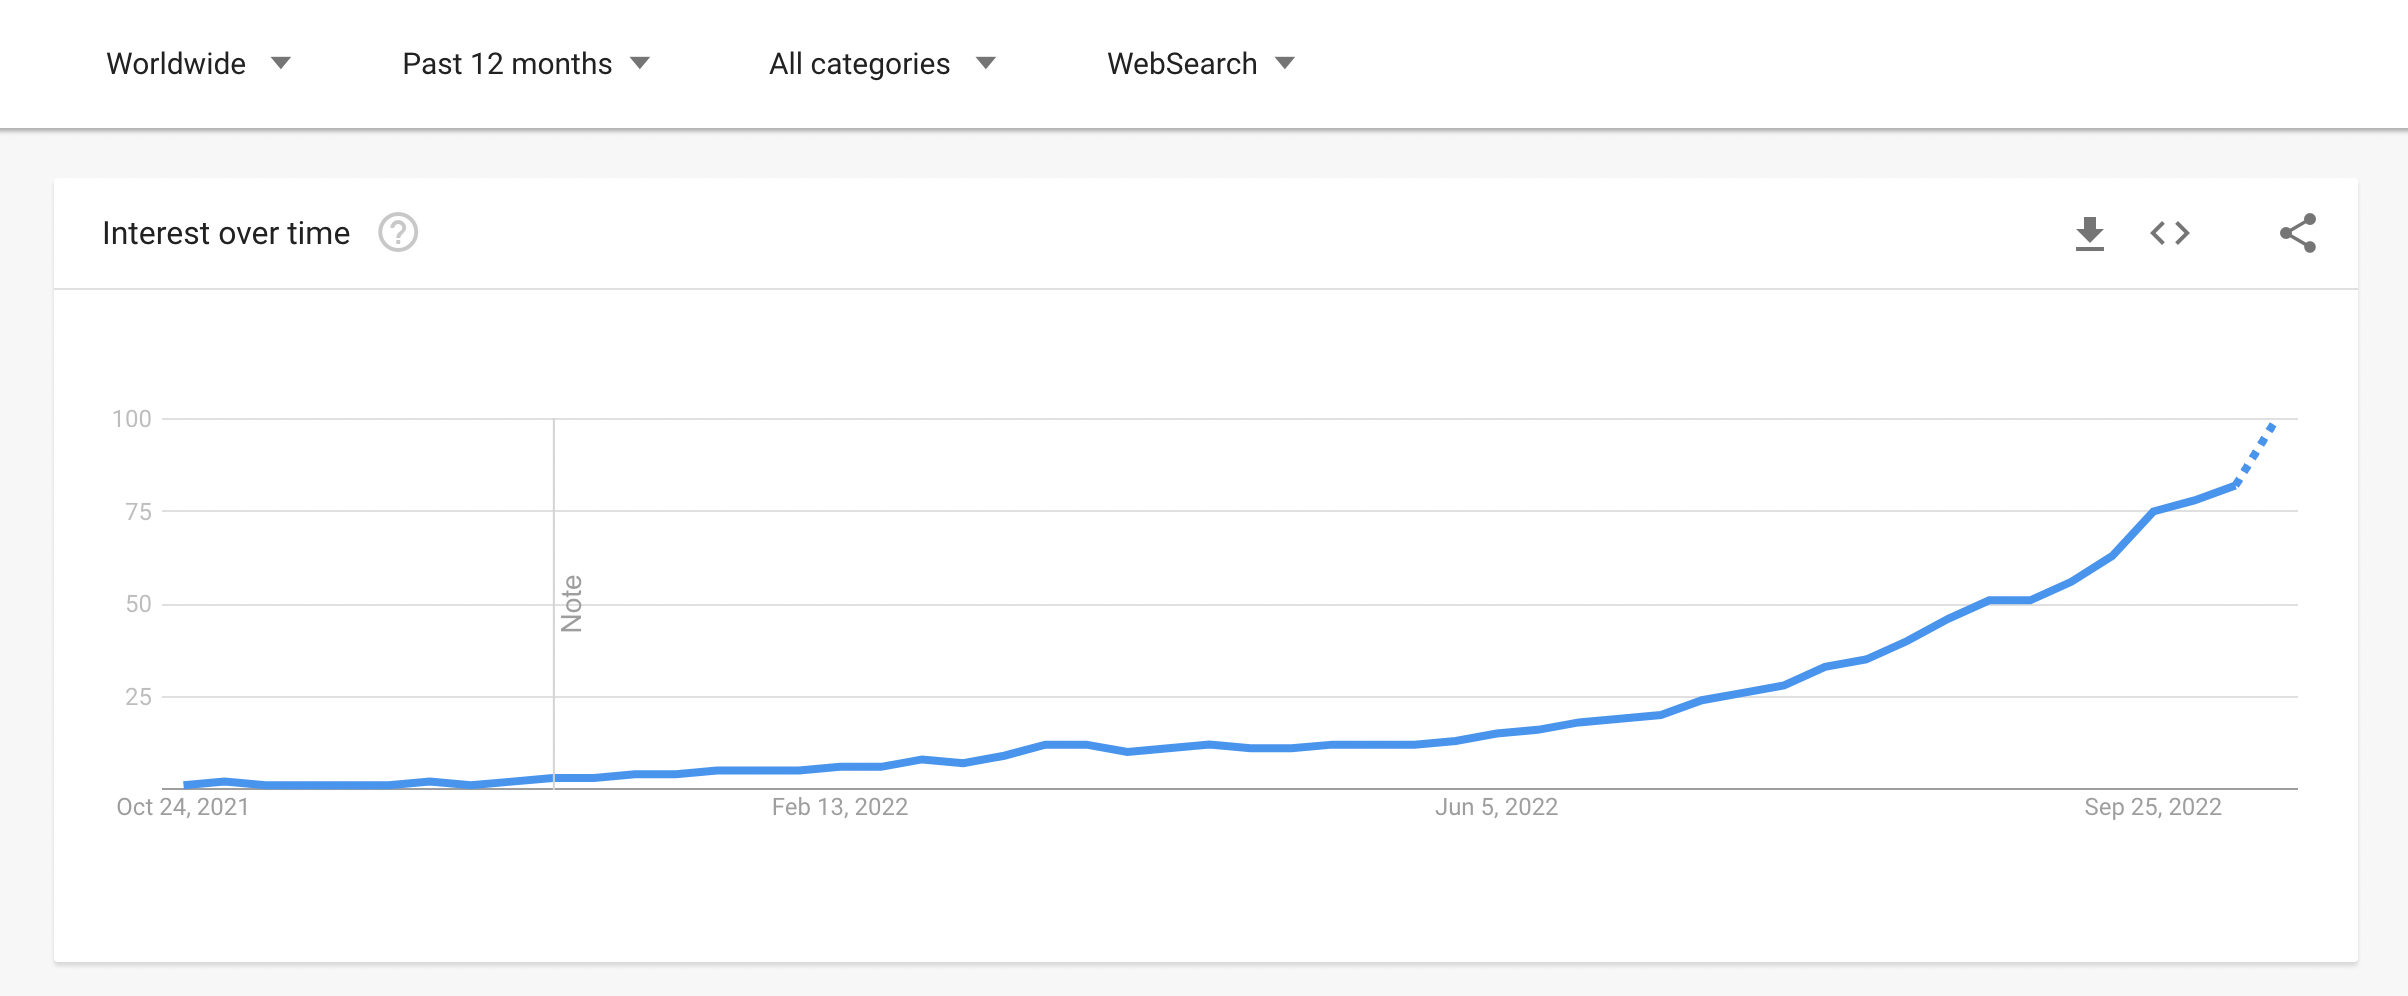Expand the All categories dropdown
The height and width of the screenshot is (996, 2408).
click(882, 64)
